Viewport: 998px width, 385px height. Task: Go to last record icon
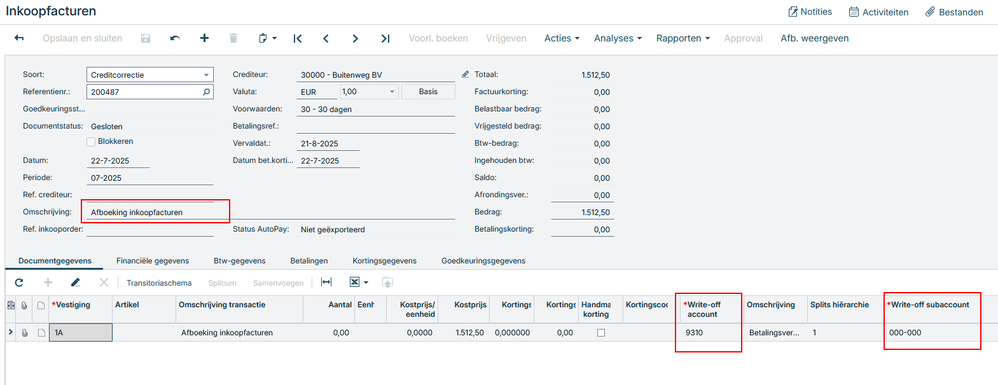click(x=384, y=38)
